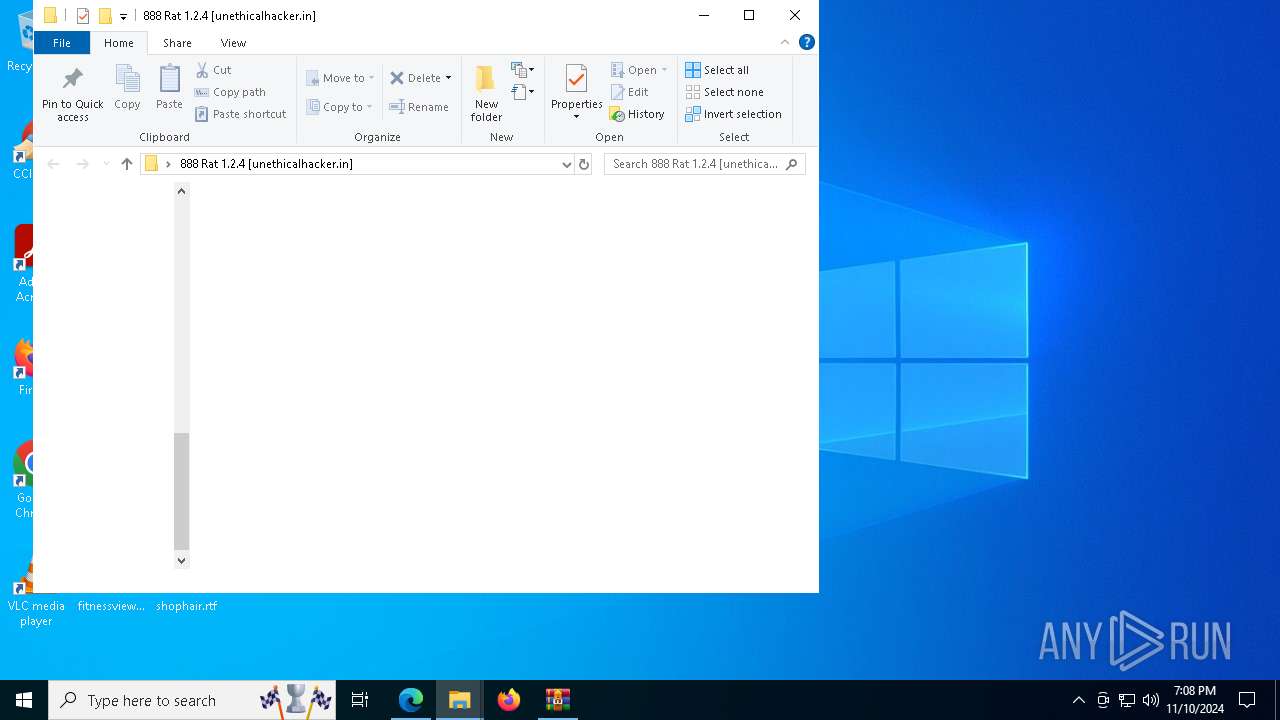Open the Move to dropdown
The width and height of the screenshot is (1280, 720).
click(340, 78)
